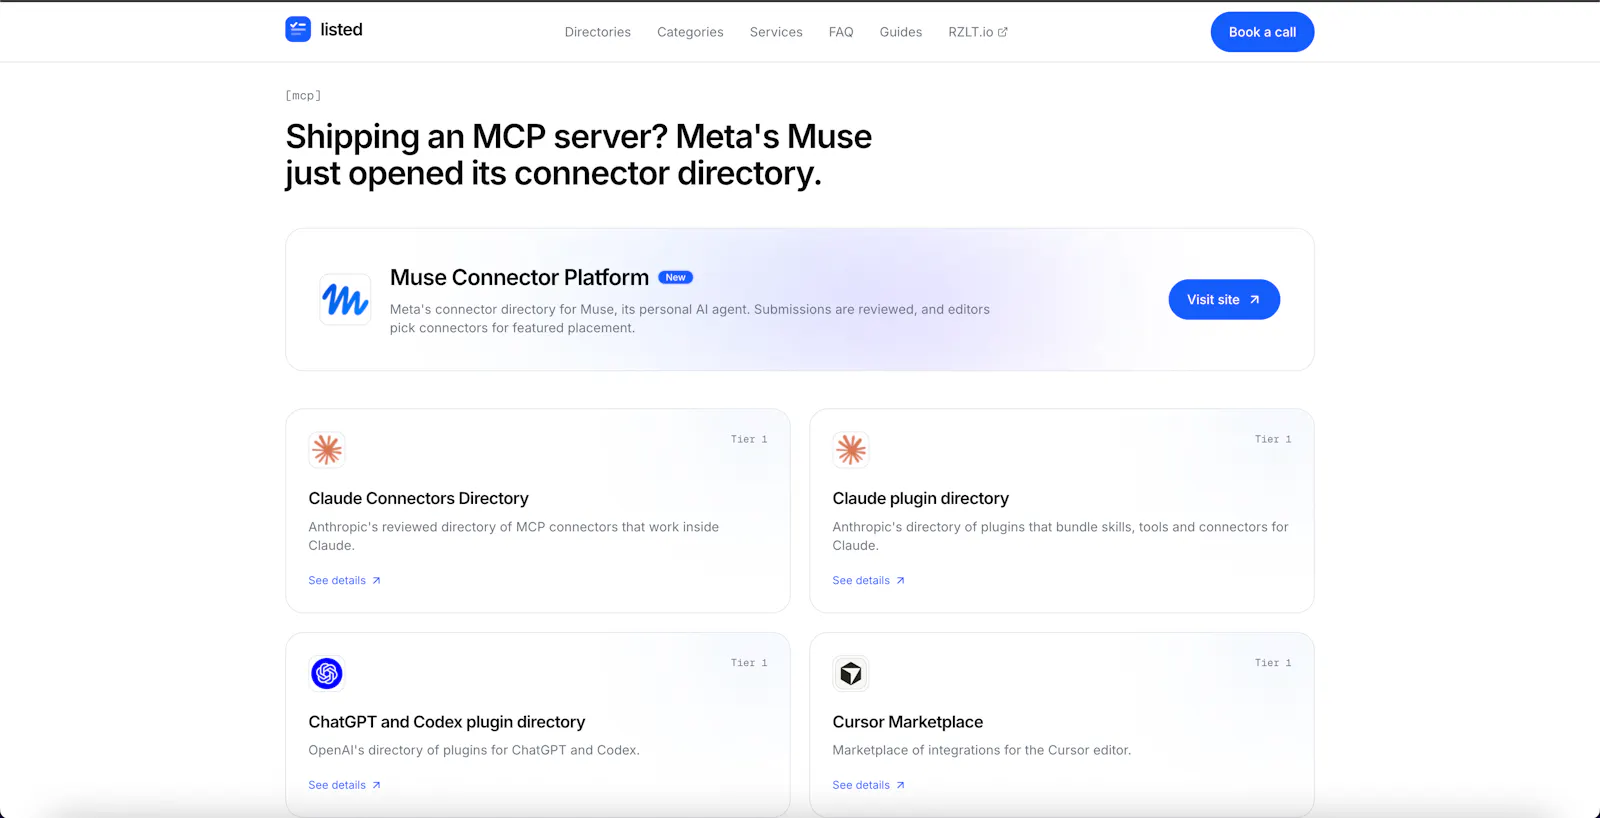
Task: Click the Visit site button
Action: pos(1224,300)
